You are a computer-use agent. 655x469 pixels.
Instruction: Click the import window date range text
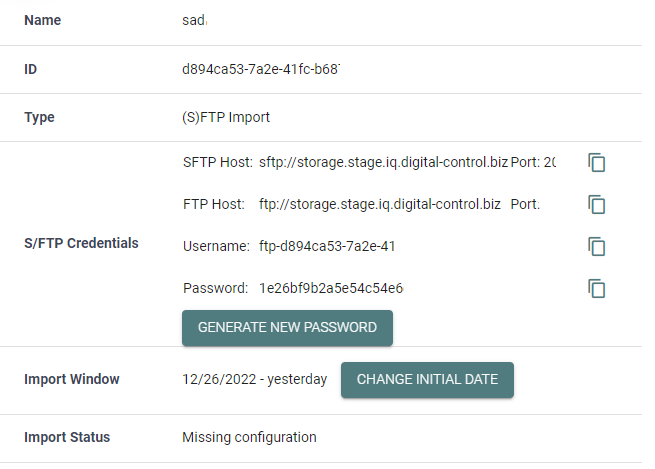point(254,380)
